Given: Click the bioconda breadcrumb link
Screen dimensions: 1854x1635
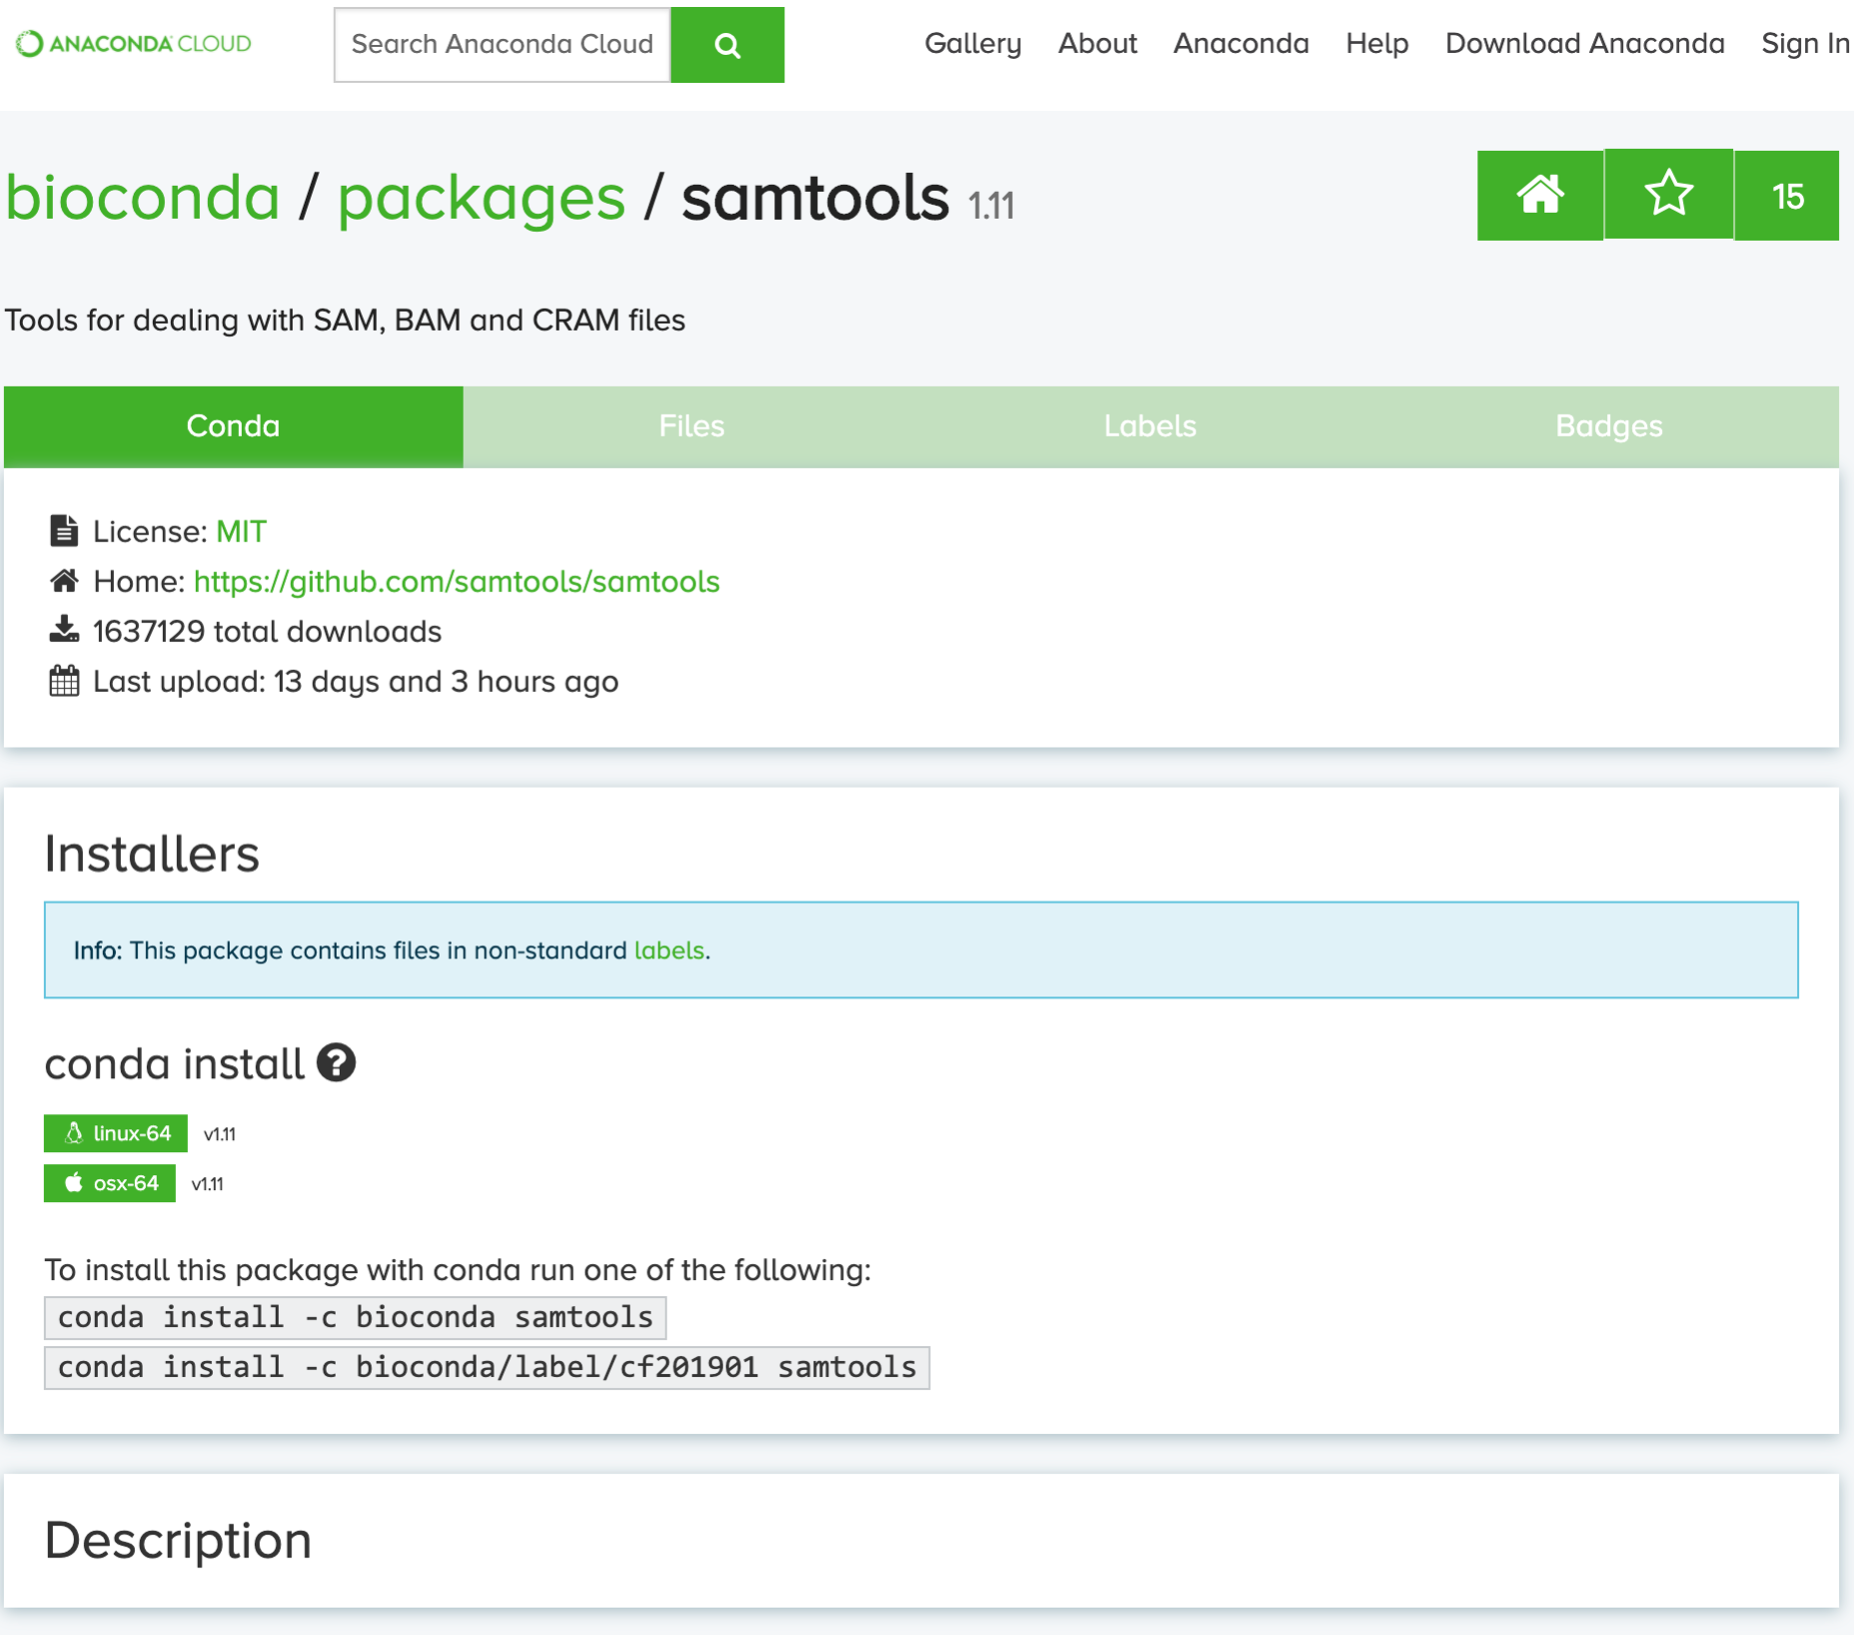Looking at the screenshot, I should pos(142,197).
